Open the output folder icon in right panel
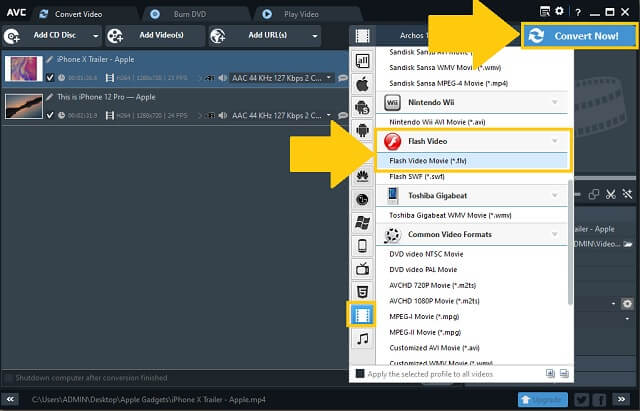 pyautogui.click(x=628, y=244)
